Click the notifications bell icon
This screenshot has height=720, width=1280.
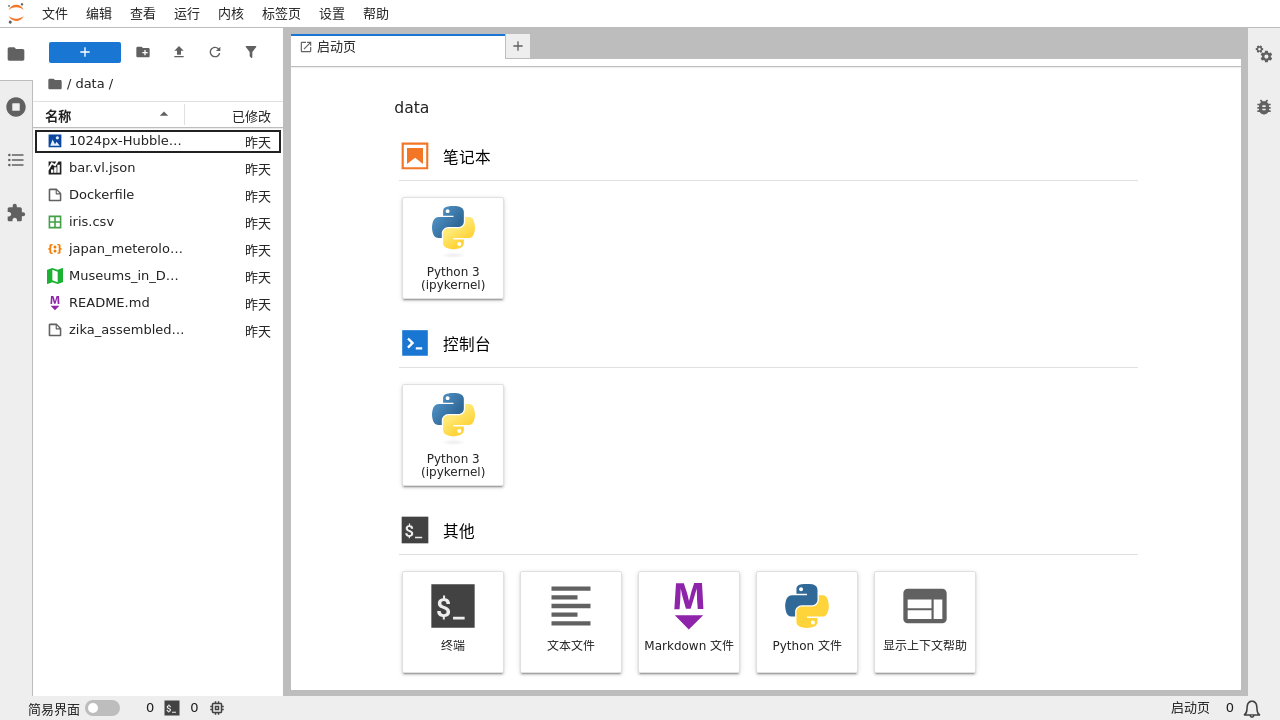coord(1252,709)
